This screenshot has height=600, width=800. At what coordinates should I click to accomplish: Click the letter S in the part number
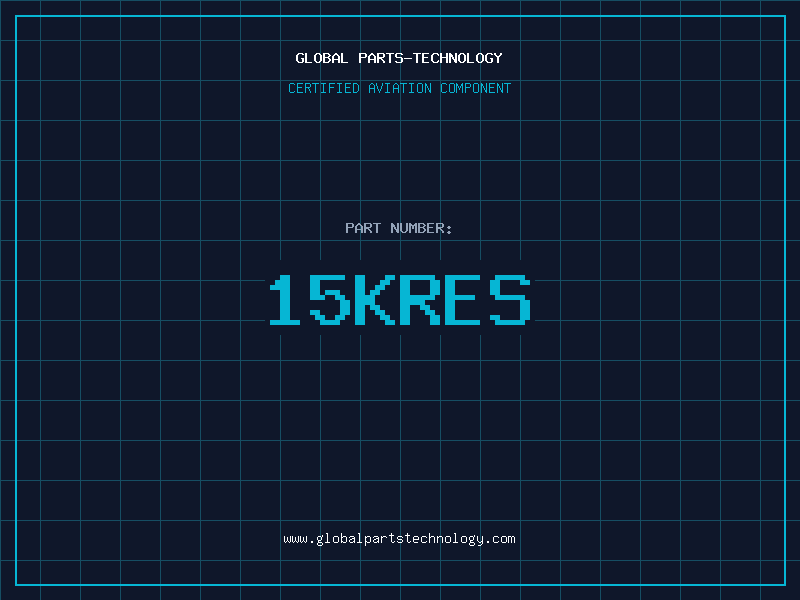coord(510,300)
